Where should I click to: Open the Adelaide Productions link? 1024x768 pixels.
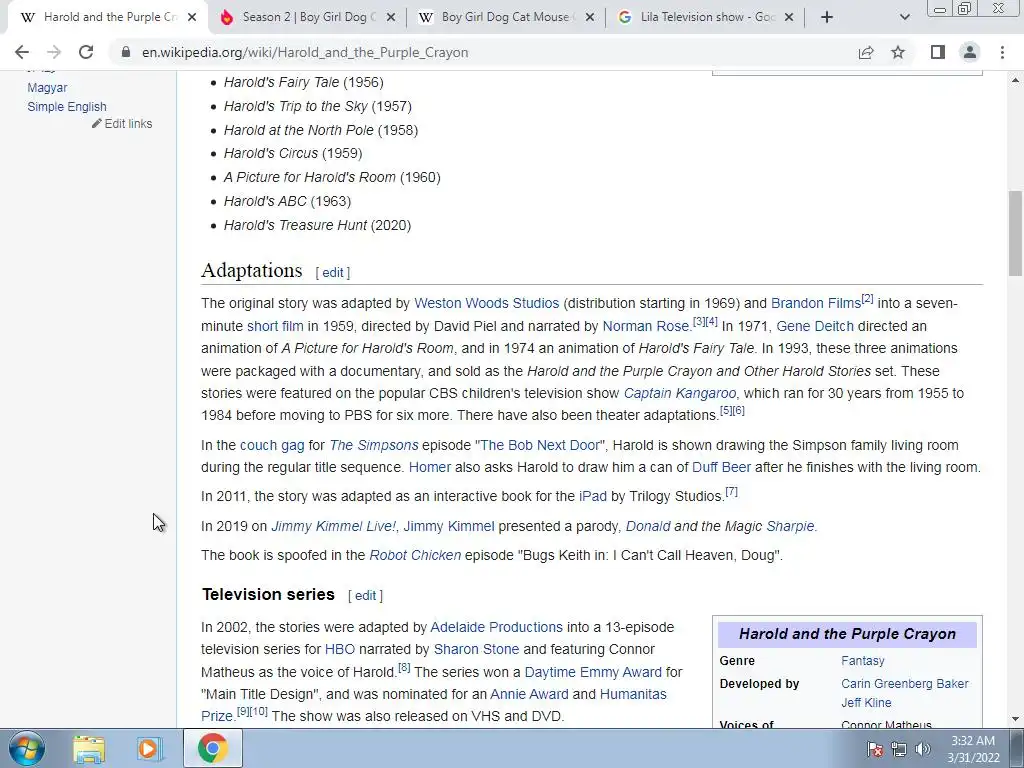coord(496,627)
